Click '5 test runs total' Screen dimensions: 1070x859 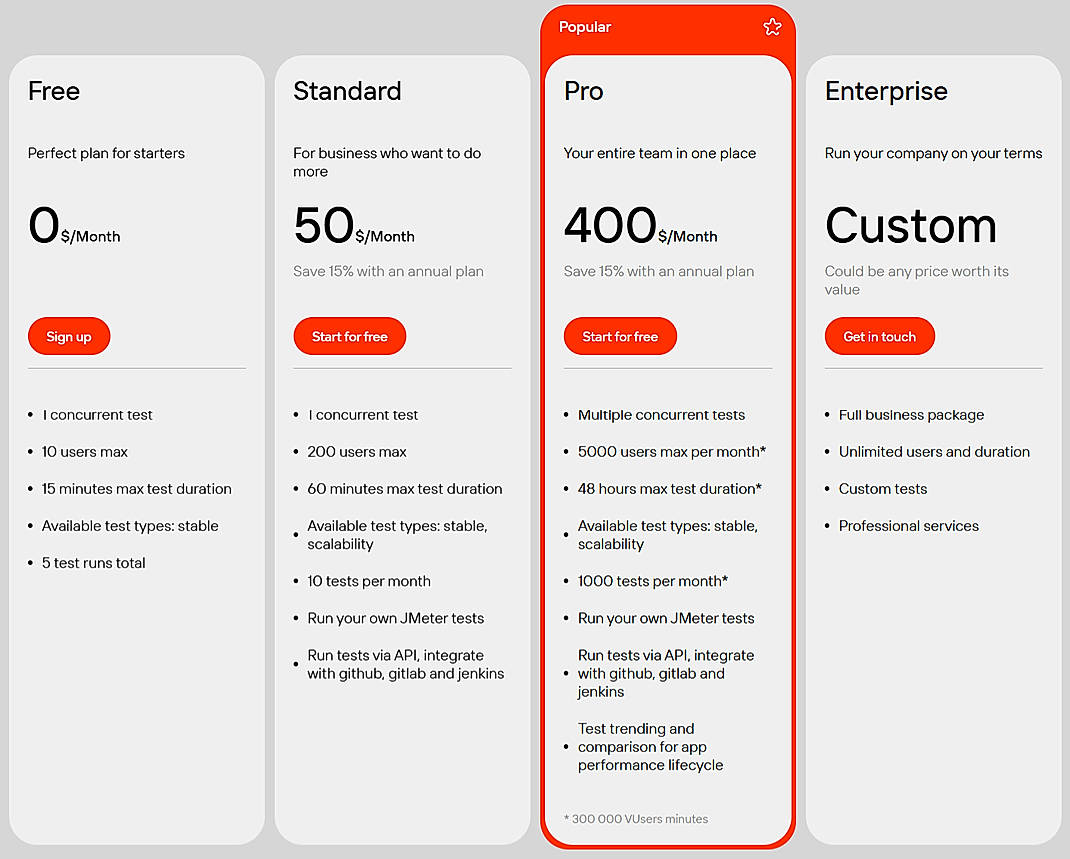(x=93, y=563)
